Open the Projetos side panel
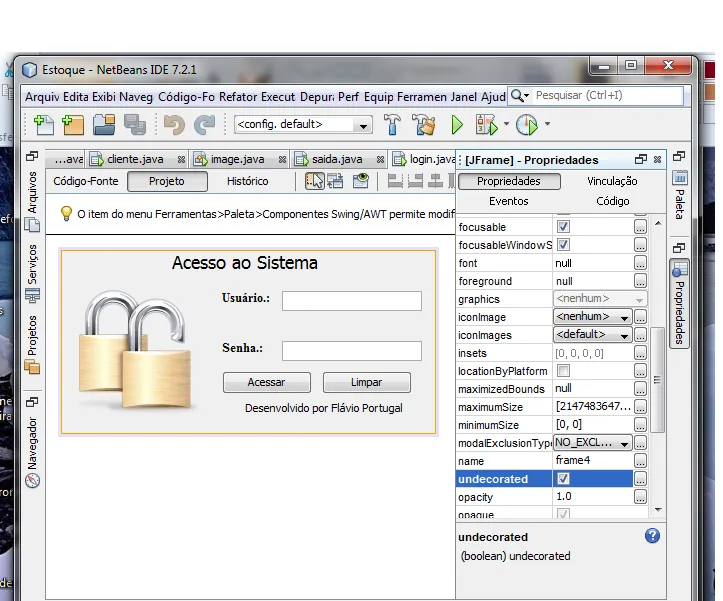Image resolution: width=723 pixels, height=601 pixels. pos(32,344)
